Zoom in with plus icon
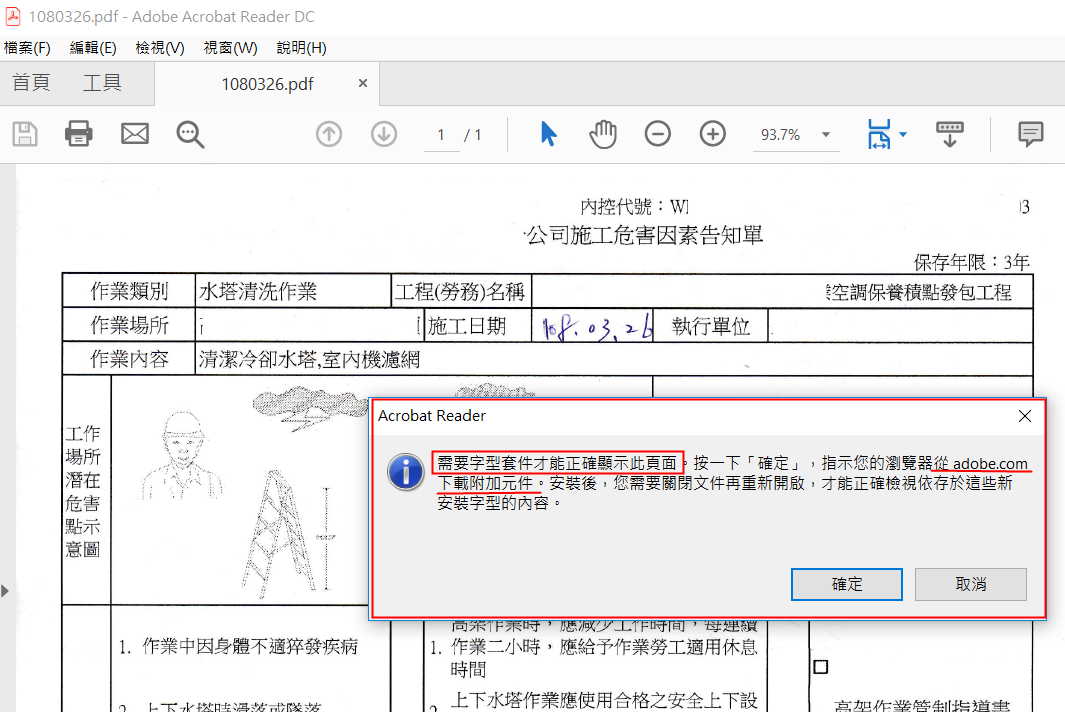Image resolution: width=1065 pixels, height=712 pixels. (712, 134)
